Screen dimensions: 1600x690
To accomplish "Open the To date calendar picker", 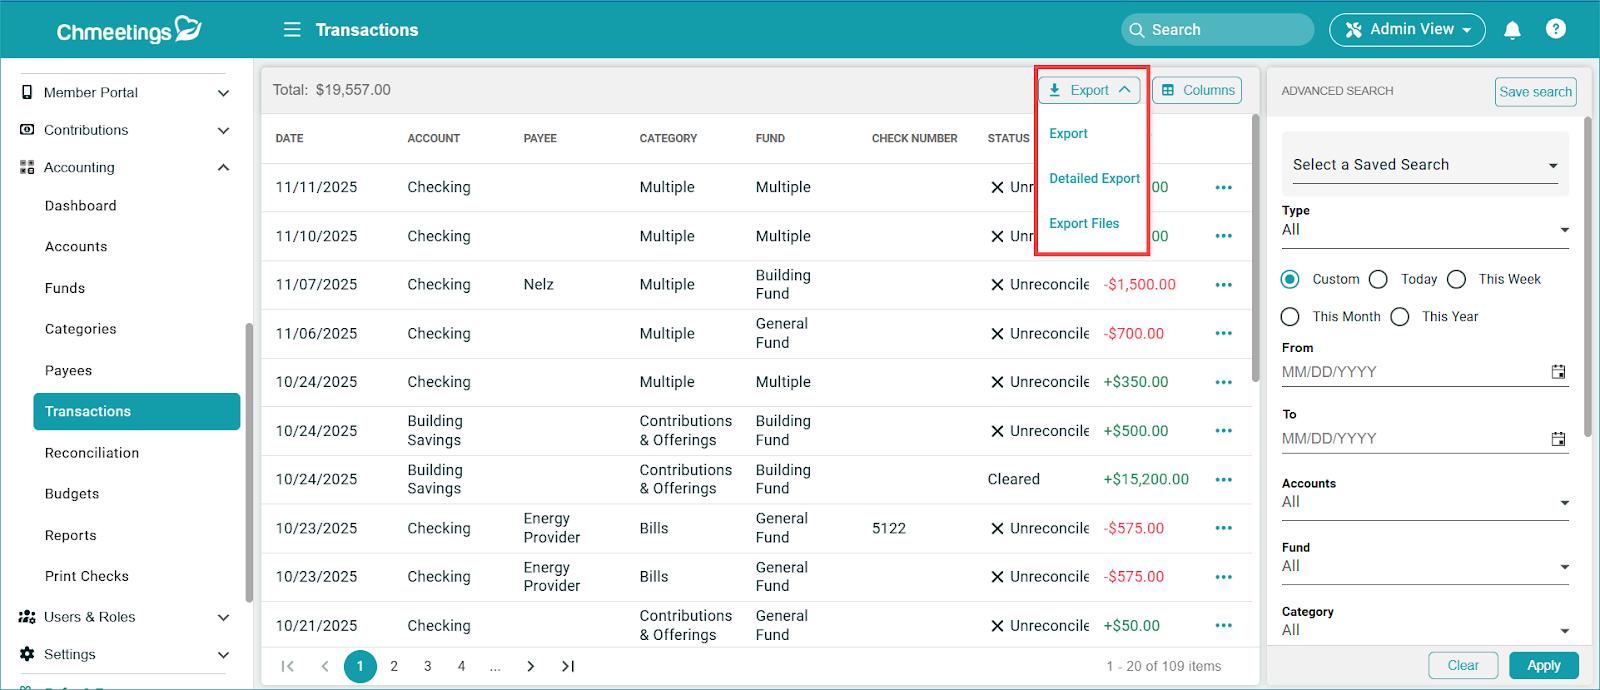I will pos(1558,439).
